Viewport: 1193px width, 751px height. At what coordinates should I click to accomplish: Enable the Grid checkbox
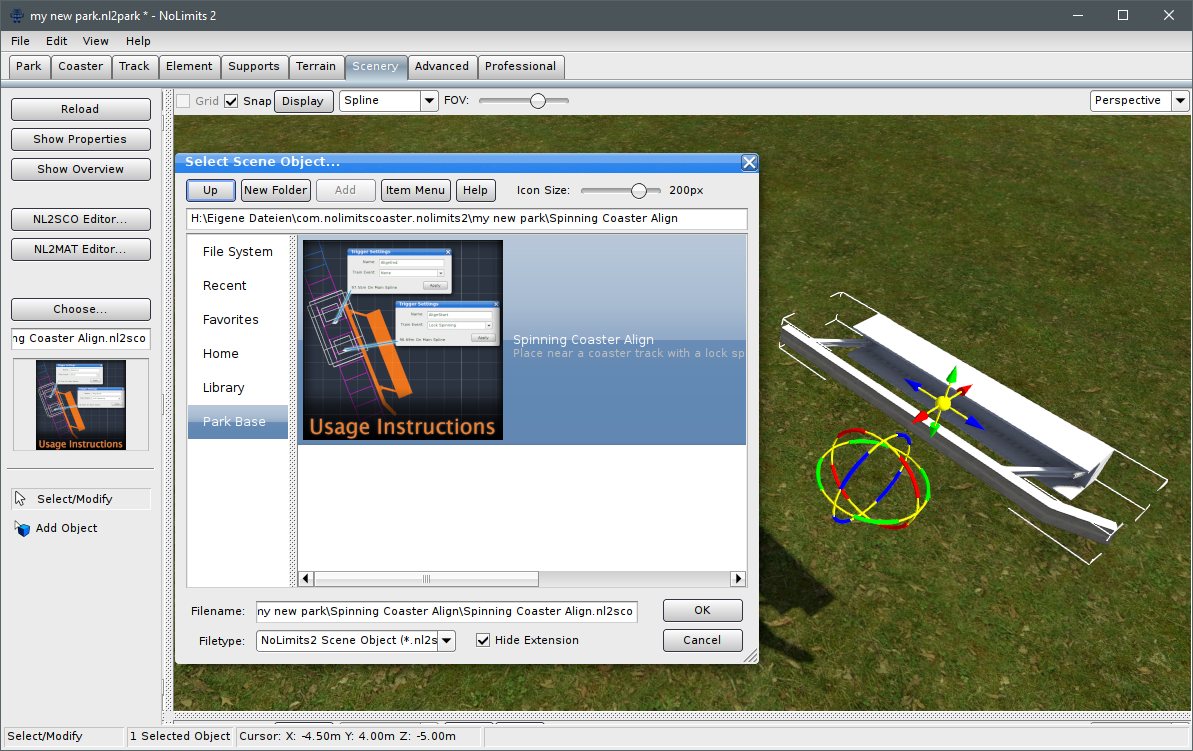point(183,100)
